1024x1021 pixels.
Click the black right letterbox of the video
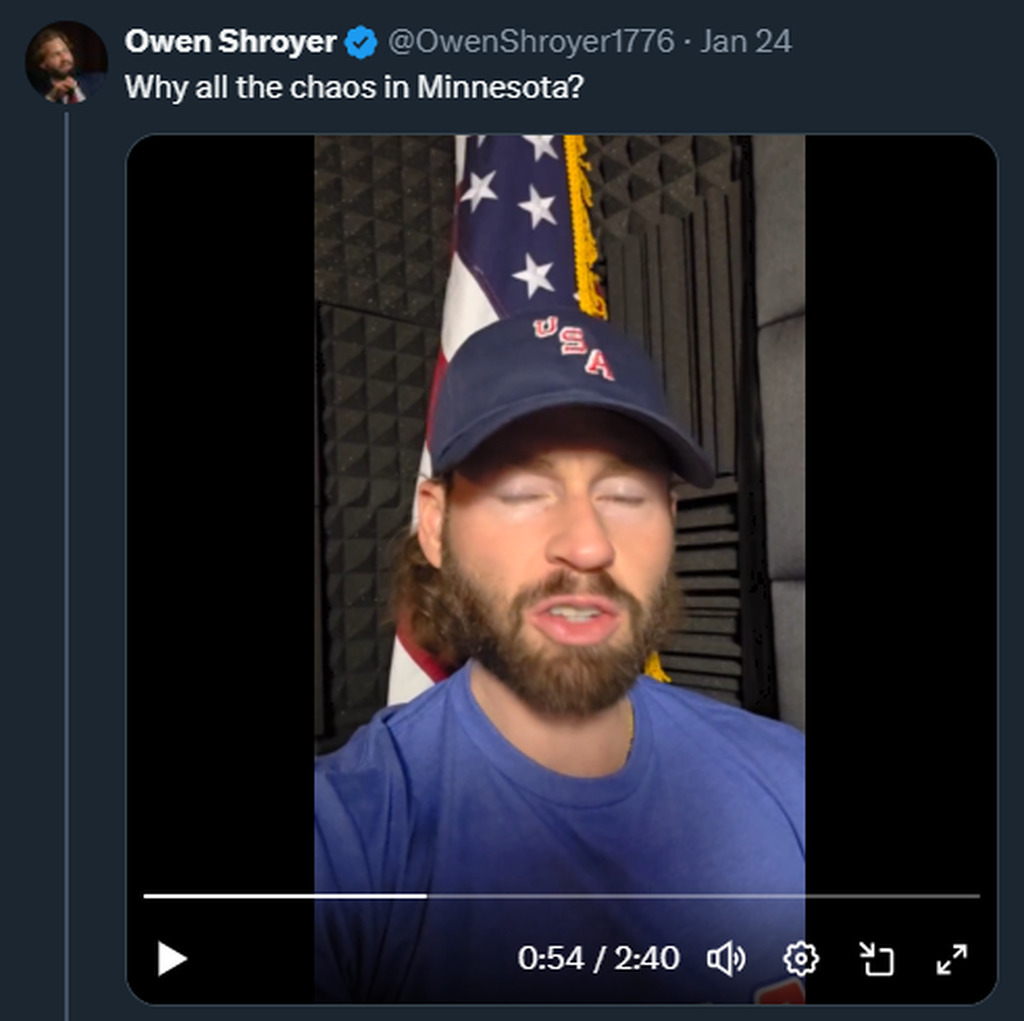[900, 500]
